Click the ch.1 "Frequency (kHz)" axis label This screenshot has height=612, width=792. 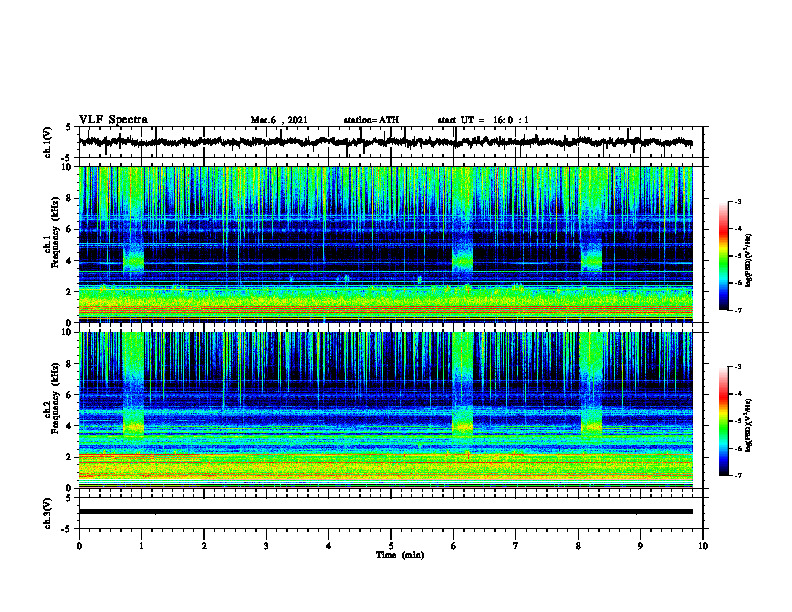coord(55,232)
